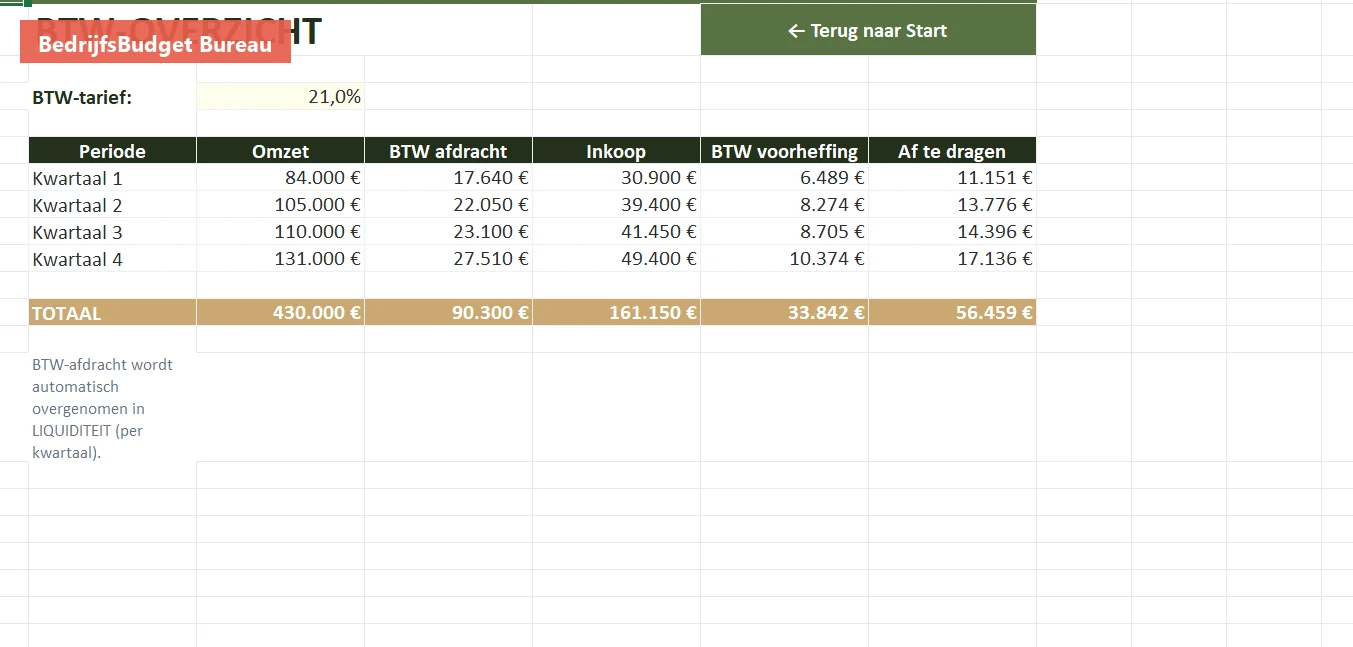Select the 84.000 € omzet cell
1353x647 pixels.
281,178
